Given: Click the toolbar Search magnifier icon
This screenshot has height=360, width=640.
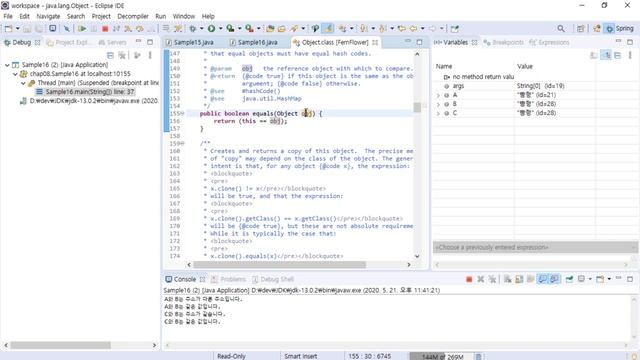Looking at the screenshot, I should pyautogui.click(x=561, y=29).
